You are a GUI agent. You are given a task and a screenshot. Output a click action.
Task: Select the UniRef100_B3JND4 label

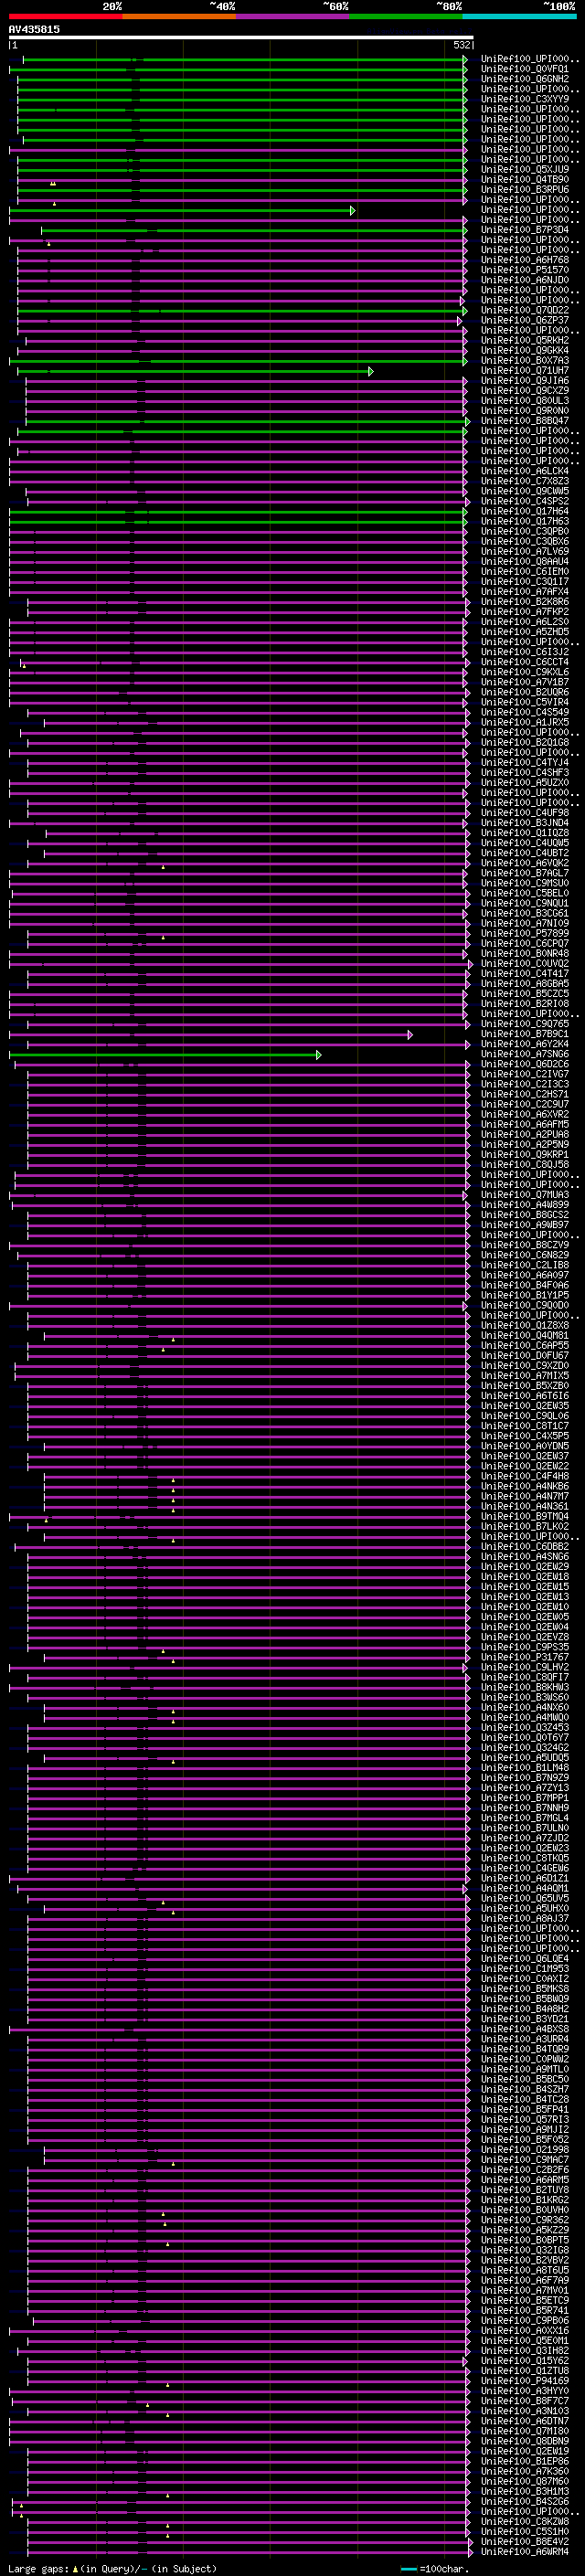coord(525,823)
